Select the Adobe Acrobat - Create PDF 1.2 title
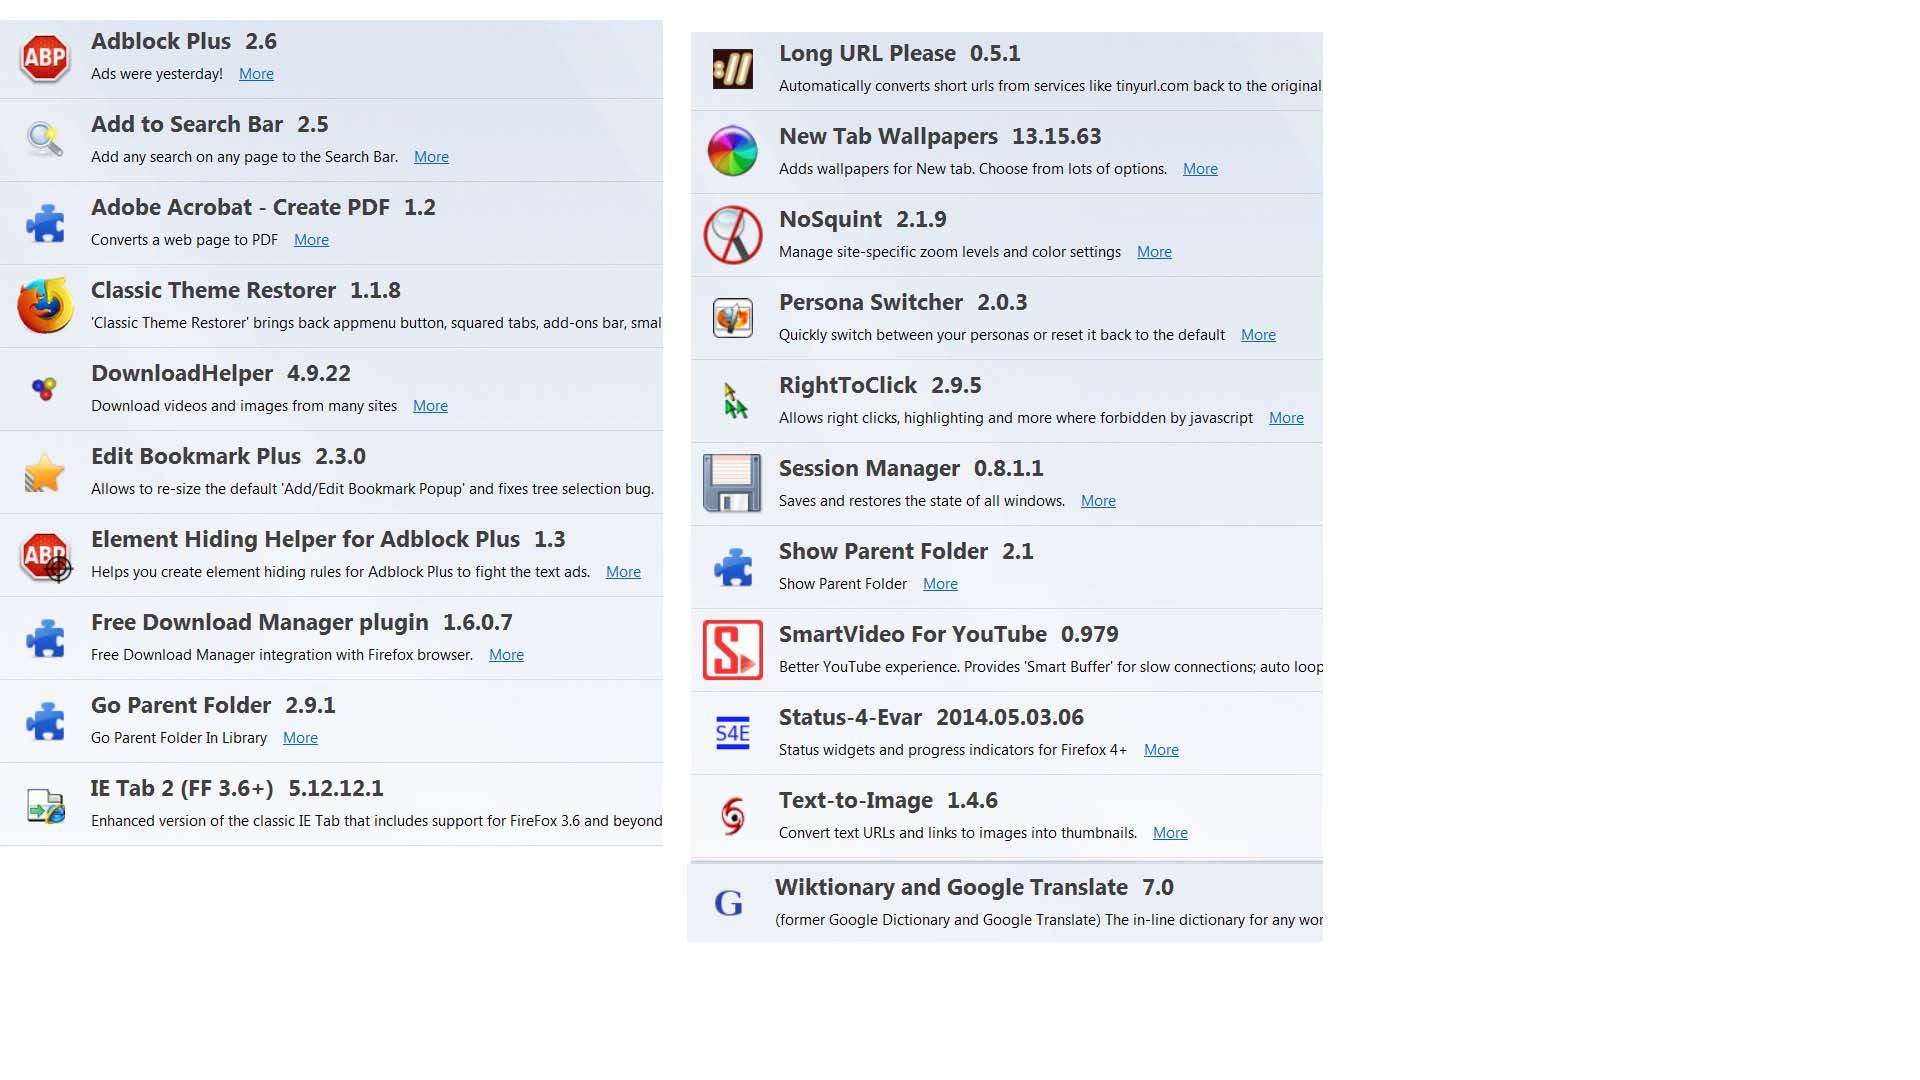Screen dimensions: 1920x1080 (263, 208)
